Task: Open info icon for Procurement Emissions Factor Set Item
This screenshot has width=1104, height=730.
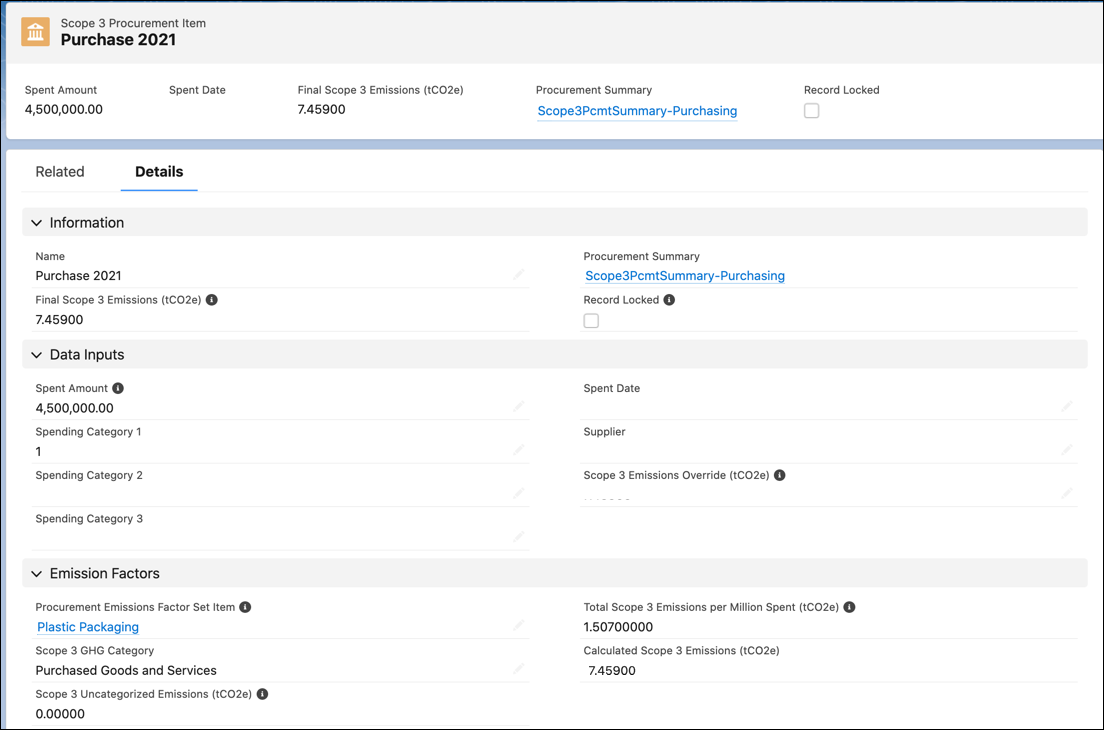Action: 245,607
